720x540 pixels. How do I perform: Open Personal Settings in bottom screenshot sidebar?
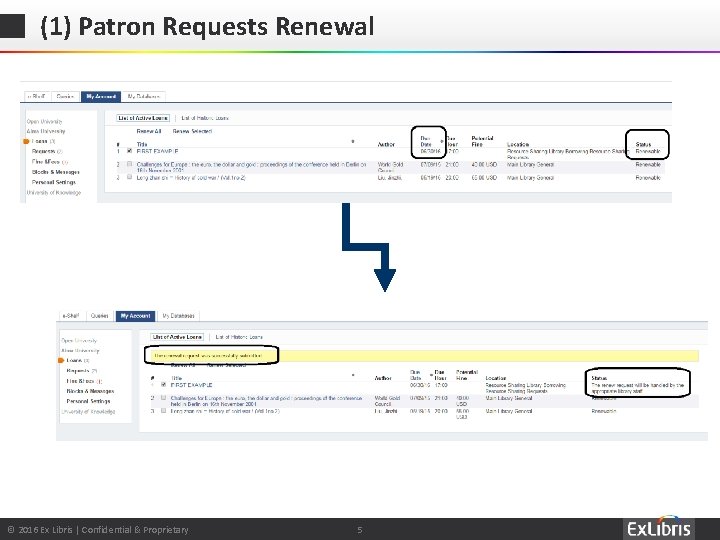(88, 401)
